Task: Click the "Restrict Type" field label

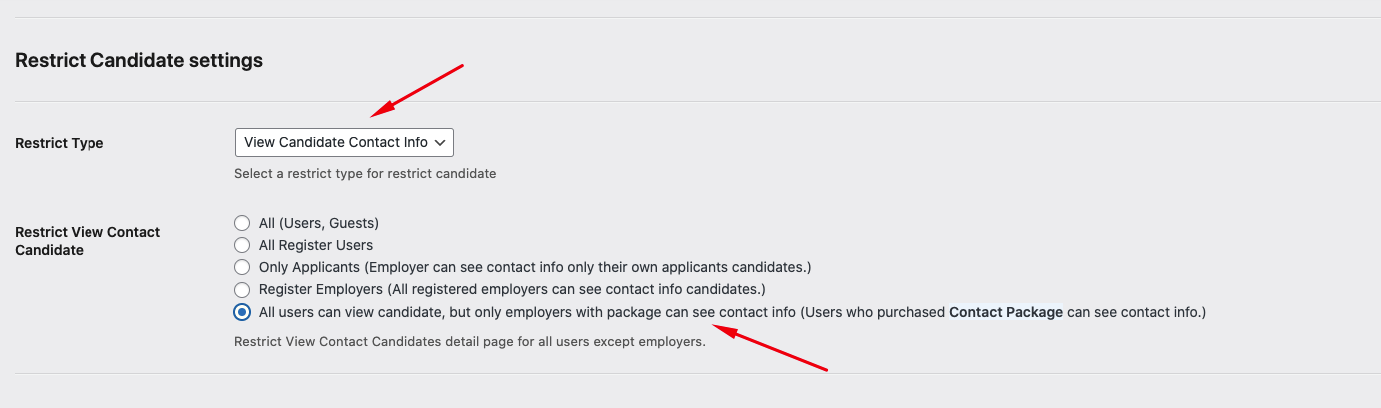Action: [59, 143]
